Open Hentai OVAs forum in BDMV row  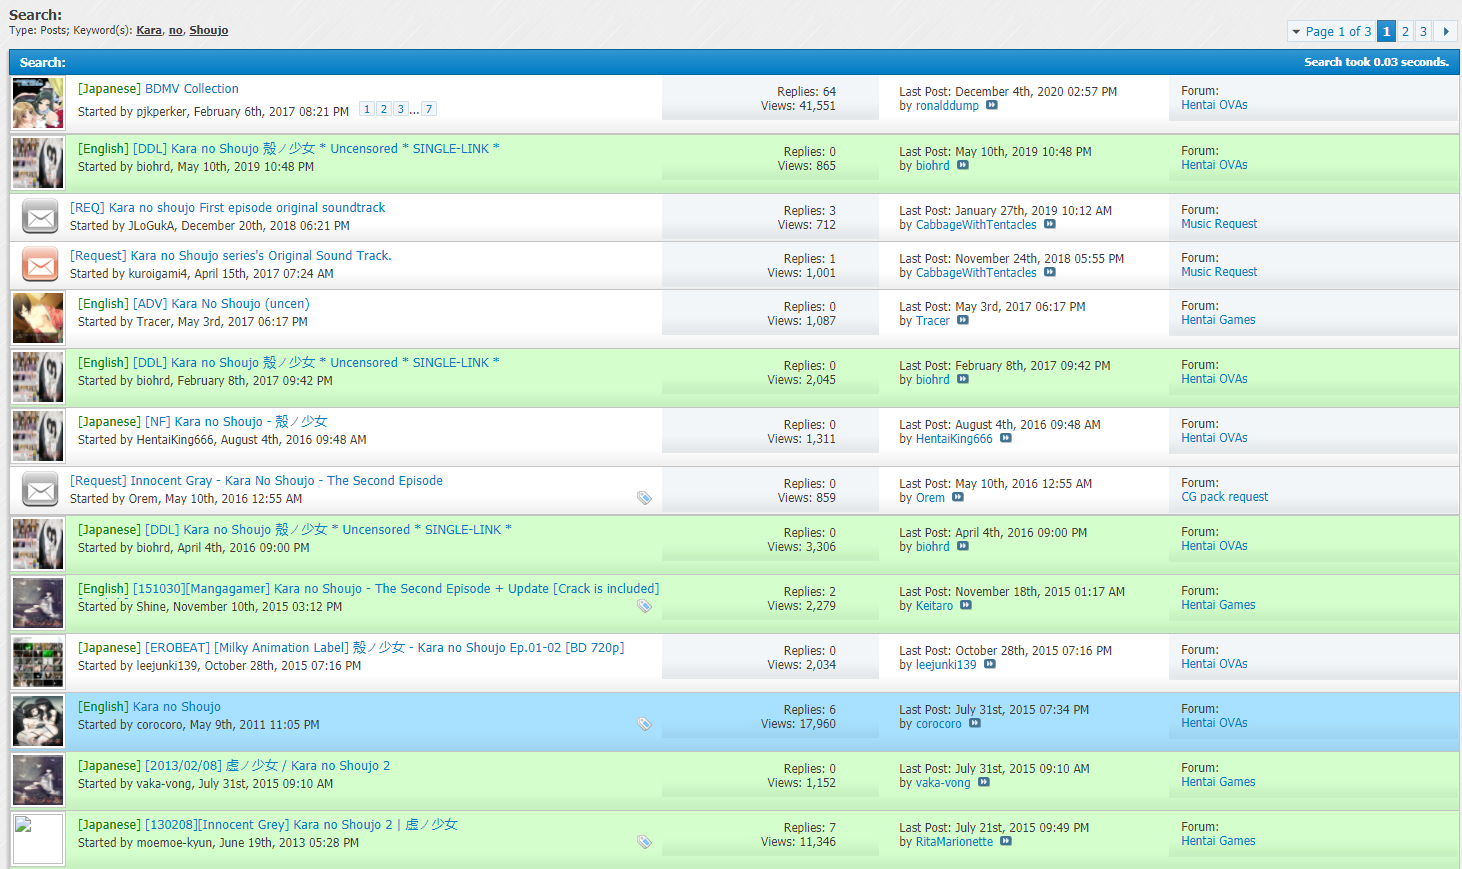click(x=1214, y=105)
